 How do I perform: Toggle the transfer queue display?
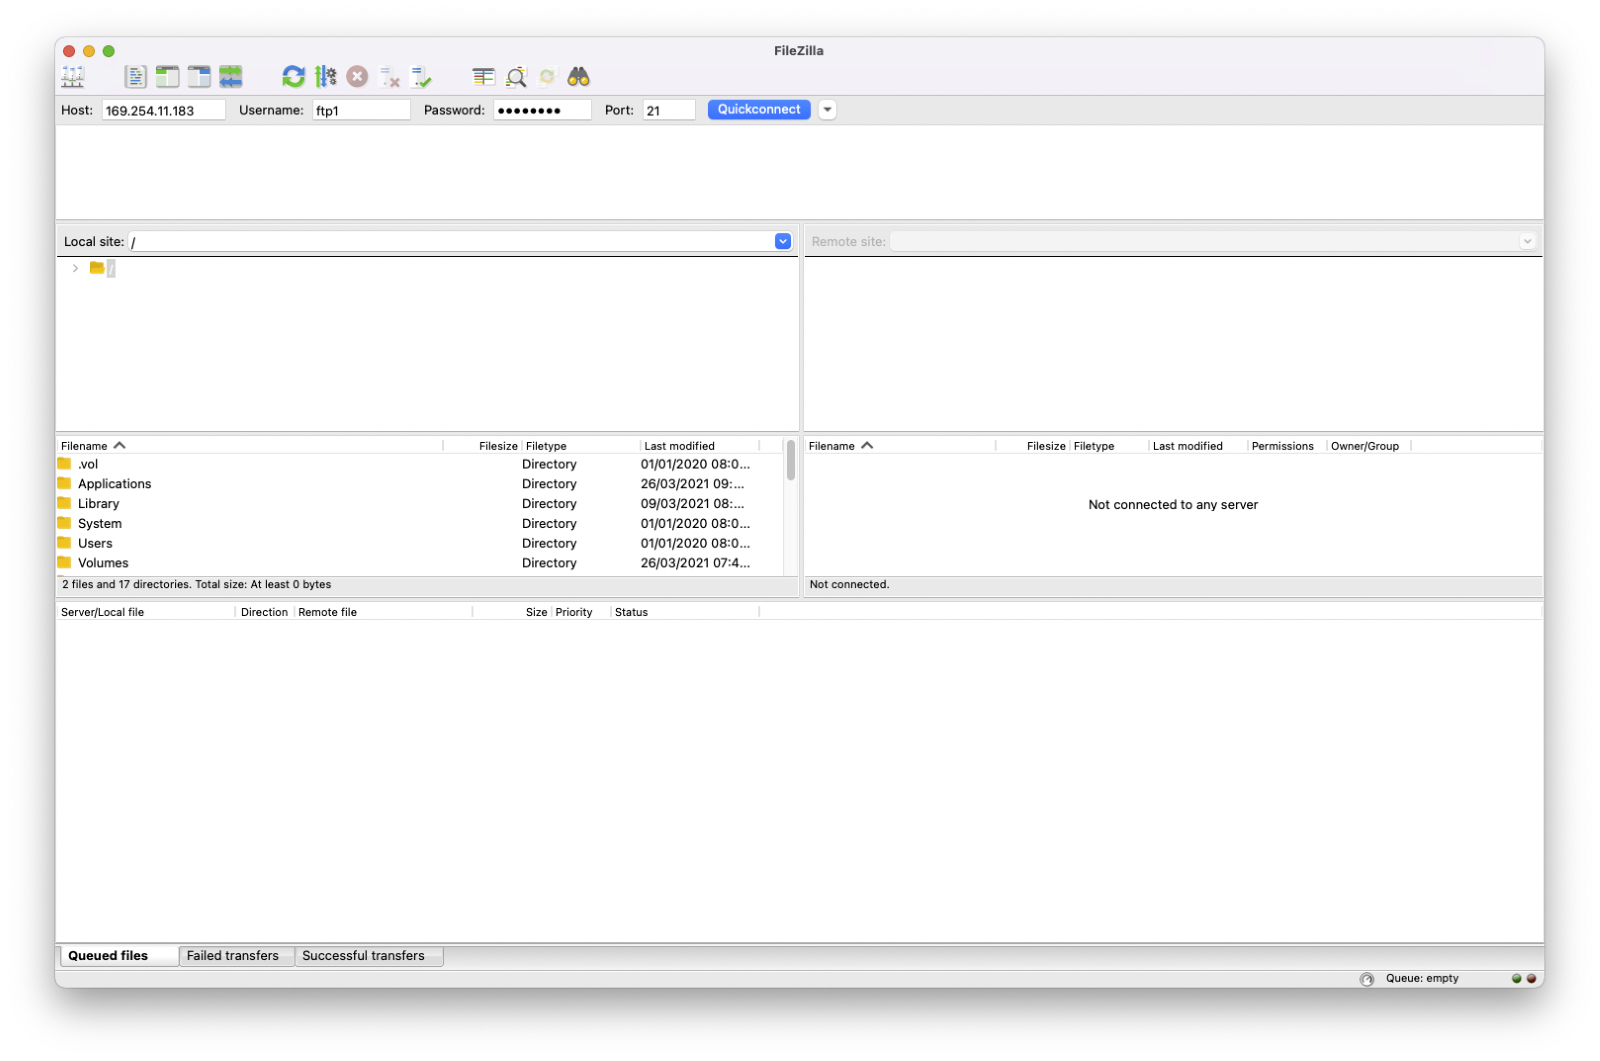click(x=231, y=77)
